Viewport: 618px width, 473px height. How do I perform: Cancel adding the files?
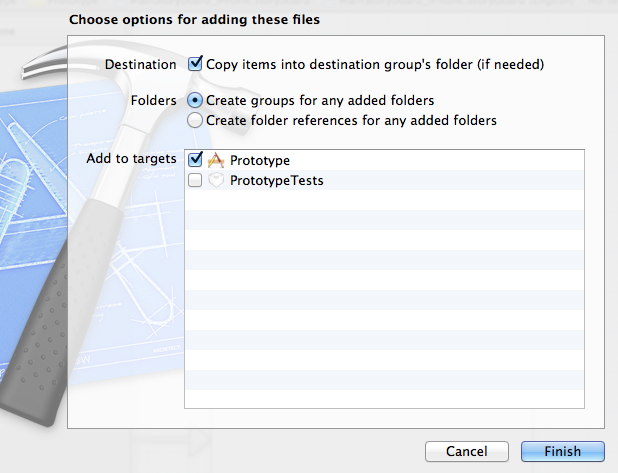pyautogui.click(x=467, y=451)
